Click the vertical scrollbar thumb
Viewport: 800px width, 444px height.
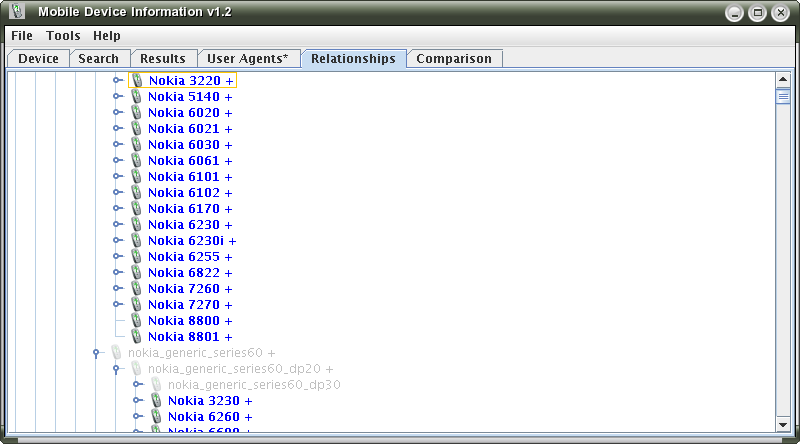pos(783,97)
